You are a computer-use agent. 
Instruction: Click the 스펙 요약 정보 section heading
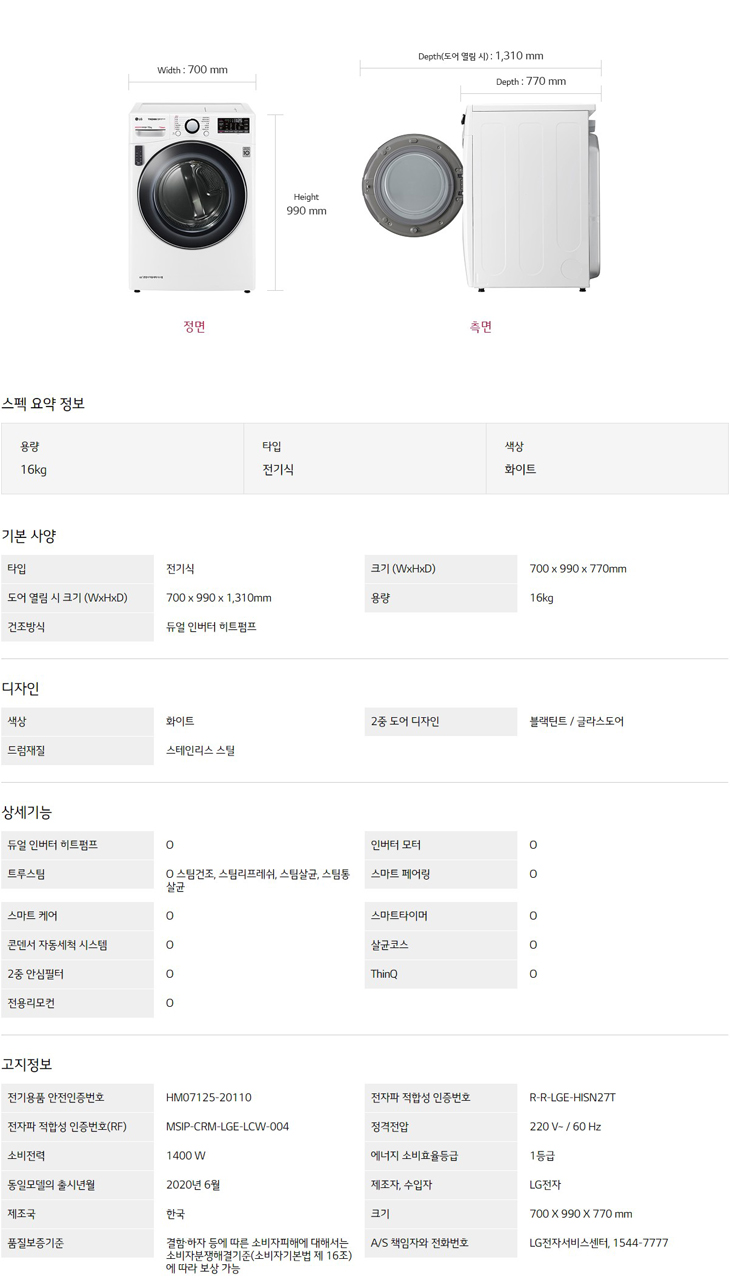(x=43, y=403)
